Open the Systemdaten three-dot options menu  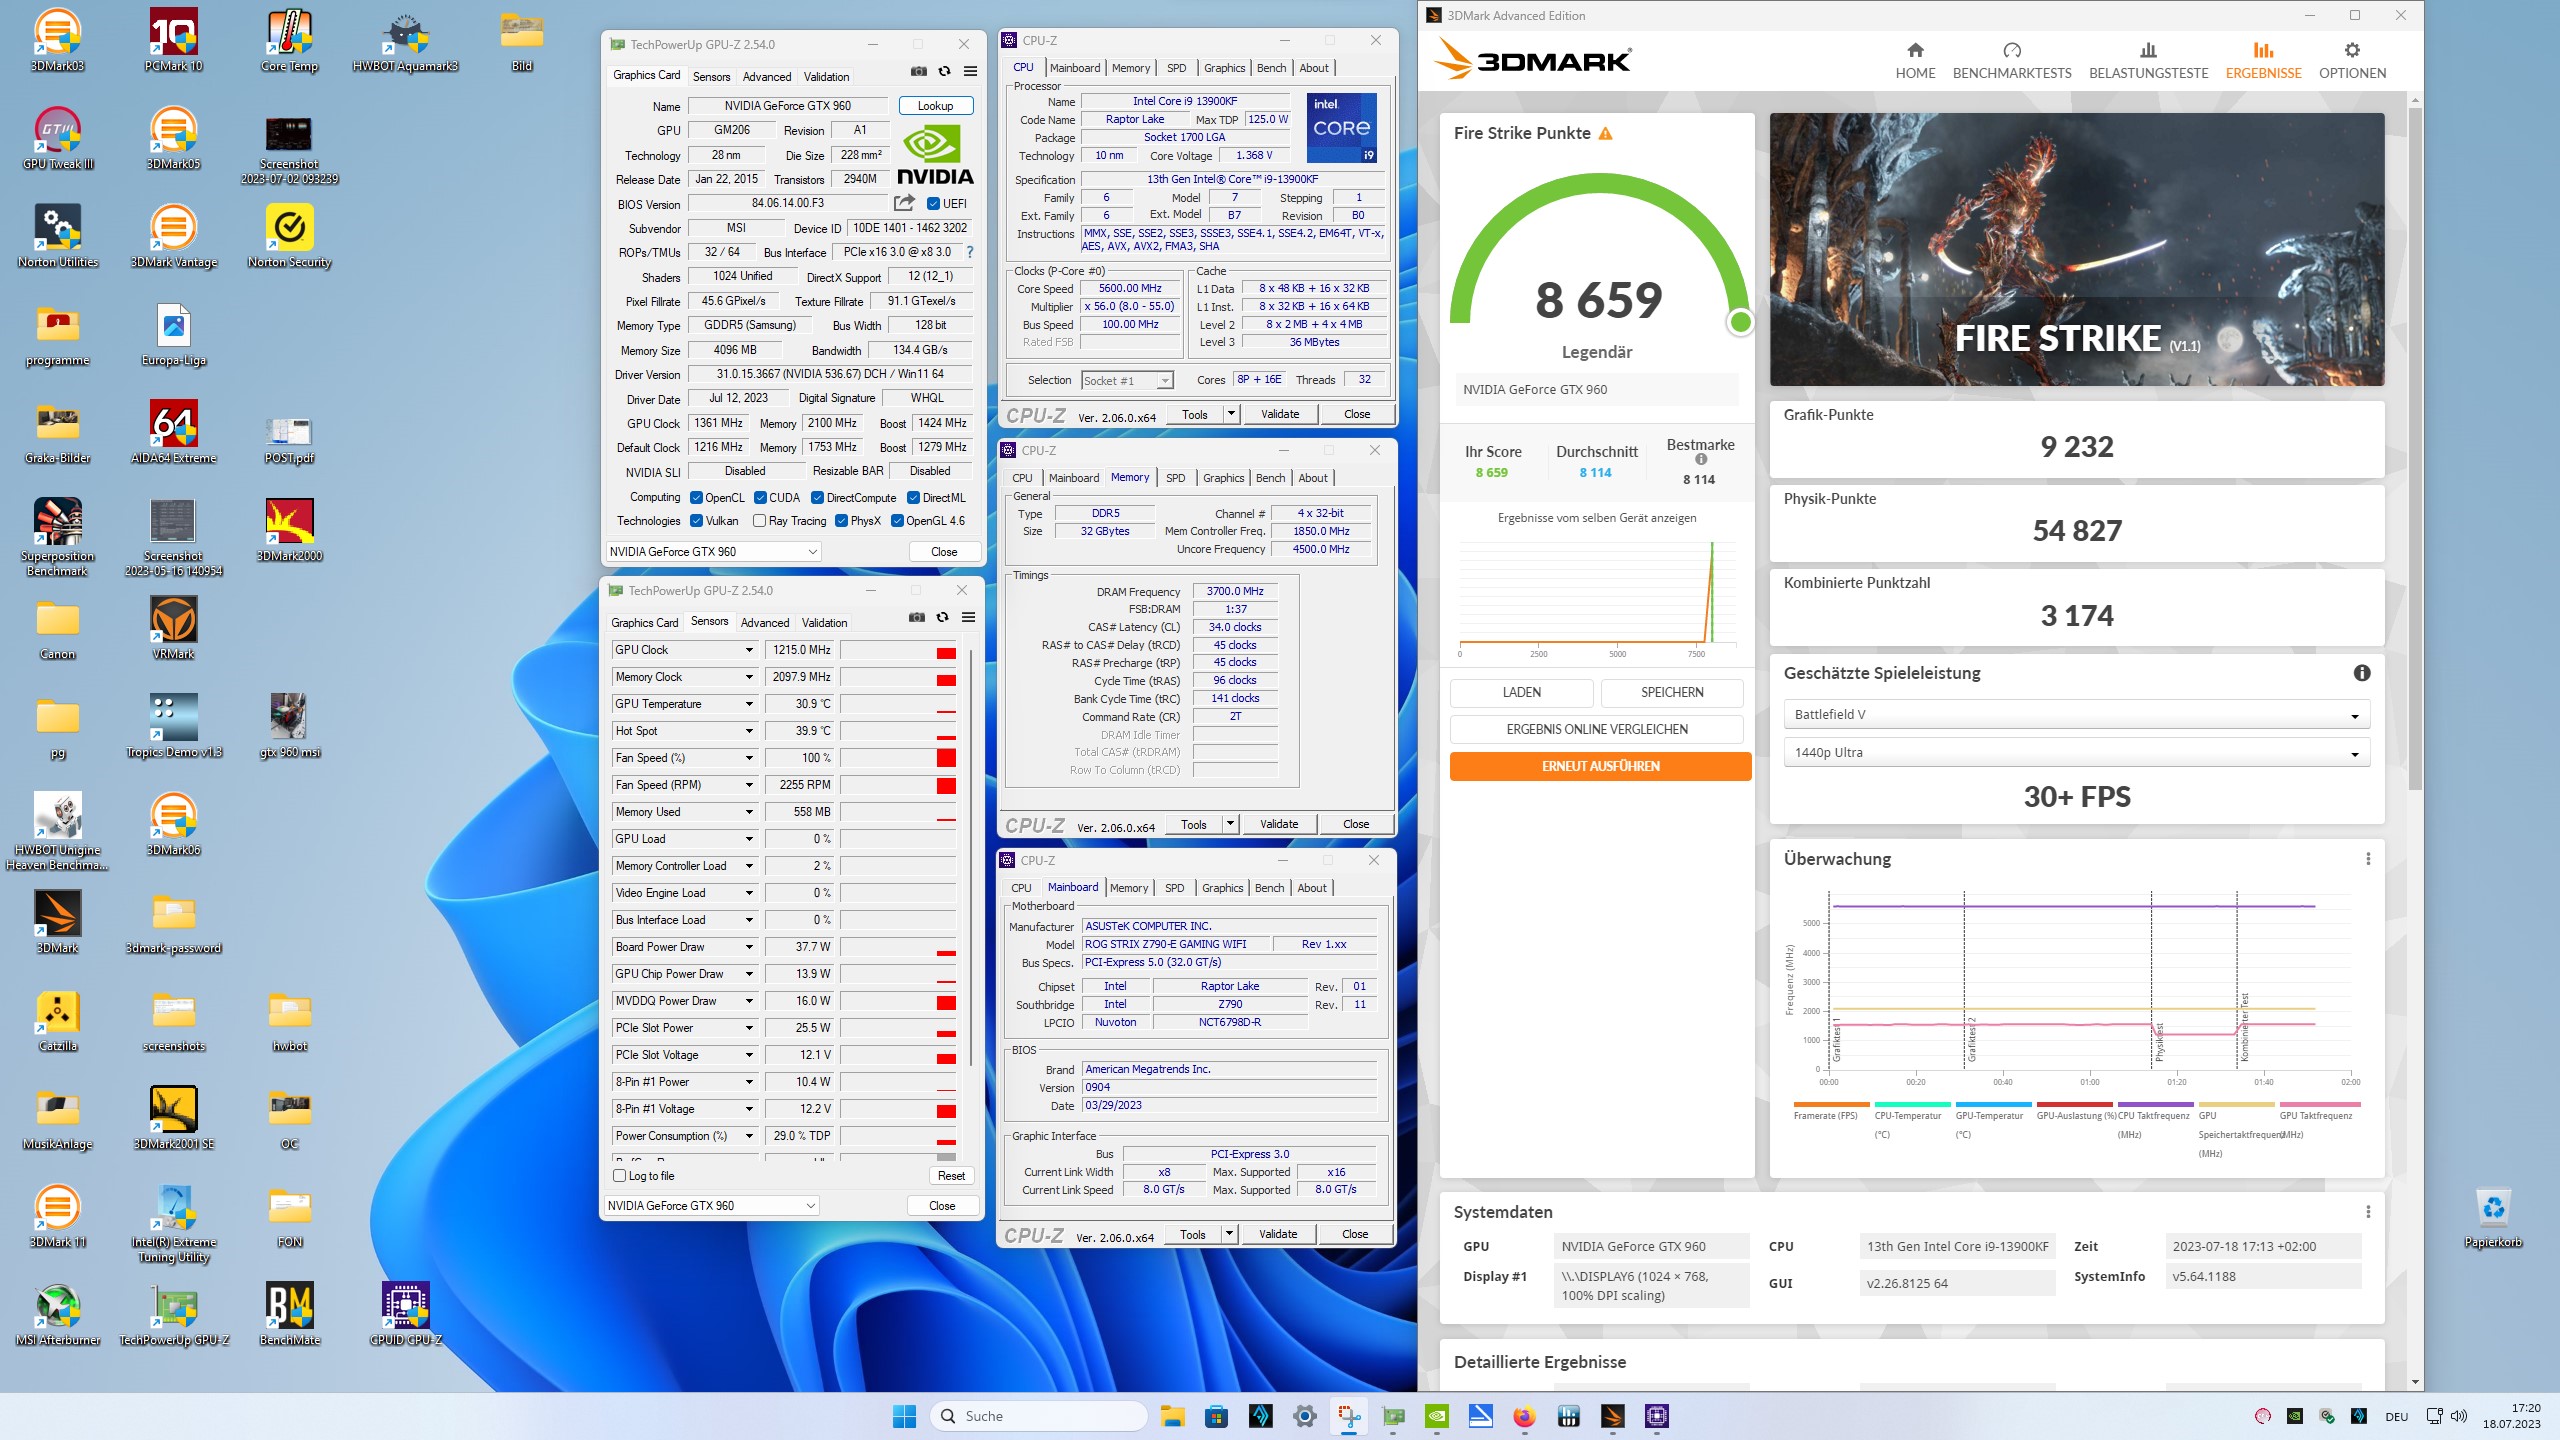[2368, 1212]
